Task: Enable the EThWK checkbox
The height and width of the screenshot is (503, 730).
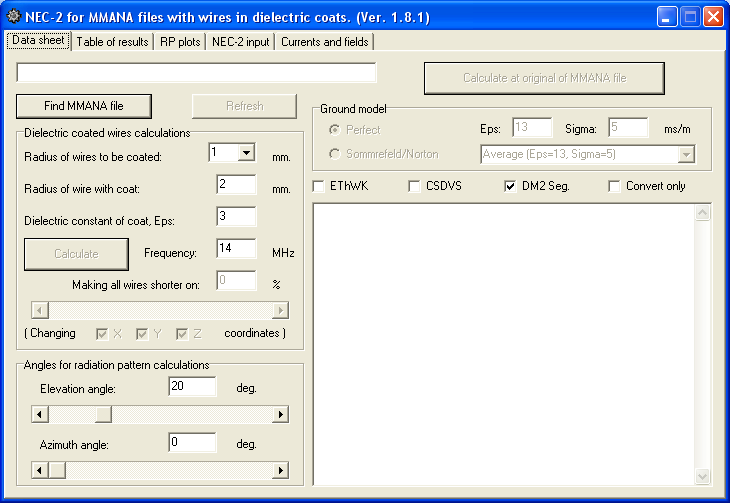Action: tap(319, 186)
